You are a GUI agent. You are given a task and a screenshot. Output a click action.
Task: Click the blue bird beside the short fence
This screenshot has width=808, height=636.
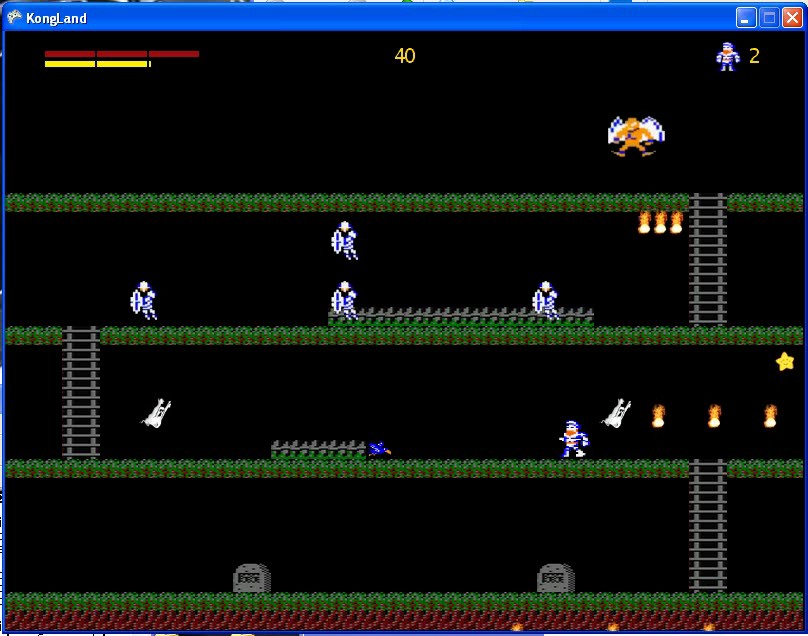(x=379, y=449)
